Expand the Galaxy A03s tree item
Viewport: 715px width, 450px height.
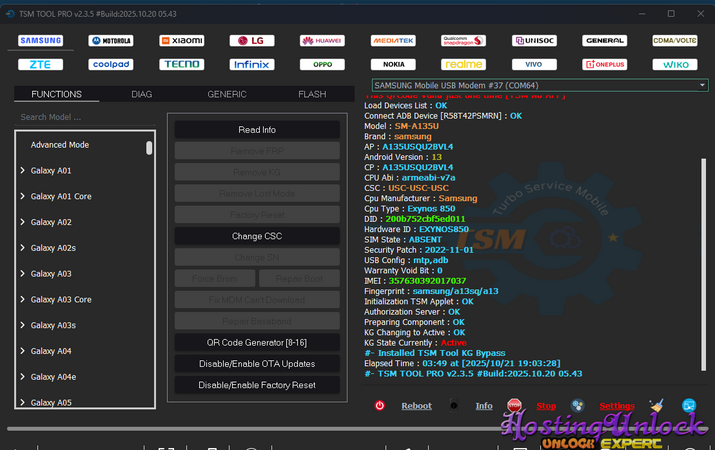[22, 325]
